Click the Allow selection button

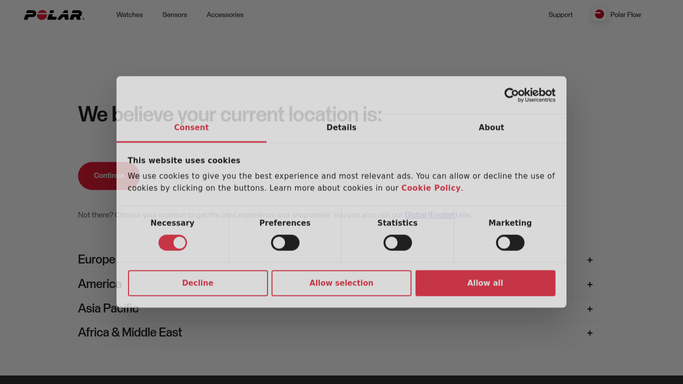pos(342,283)
